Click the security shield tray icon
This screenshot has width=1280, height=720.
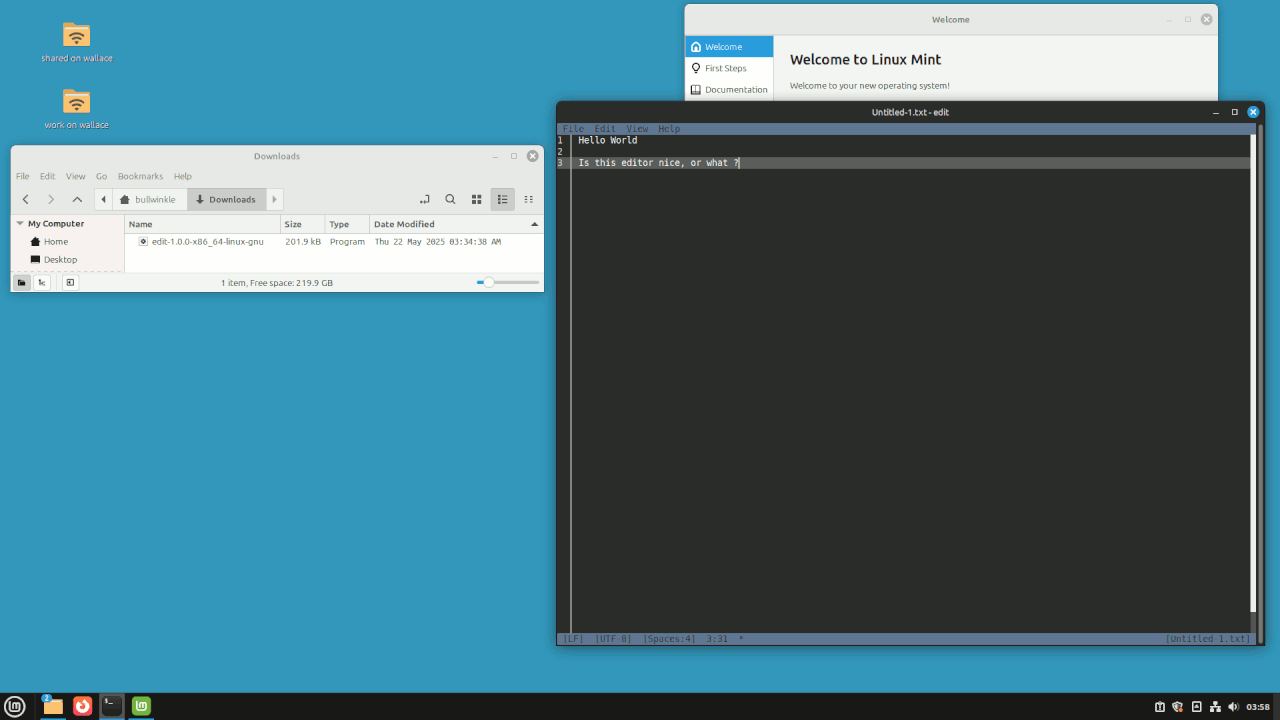pos(1178,707)
